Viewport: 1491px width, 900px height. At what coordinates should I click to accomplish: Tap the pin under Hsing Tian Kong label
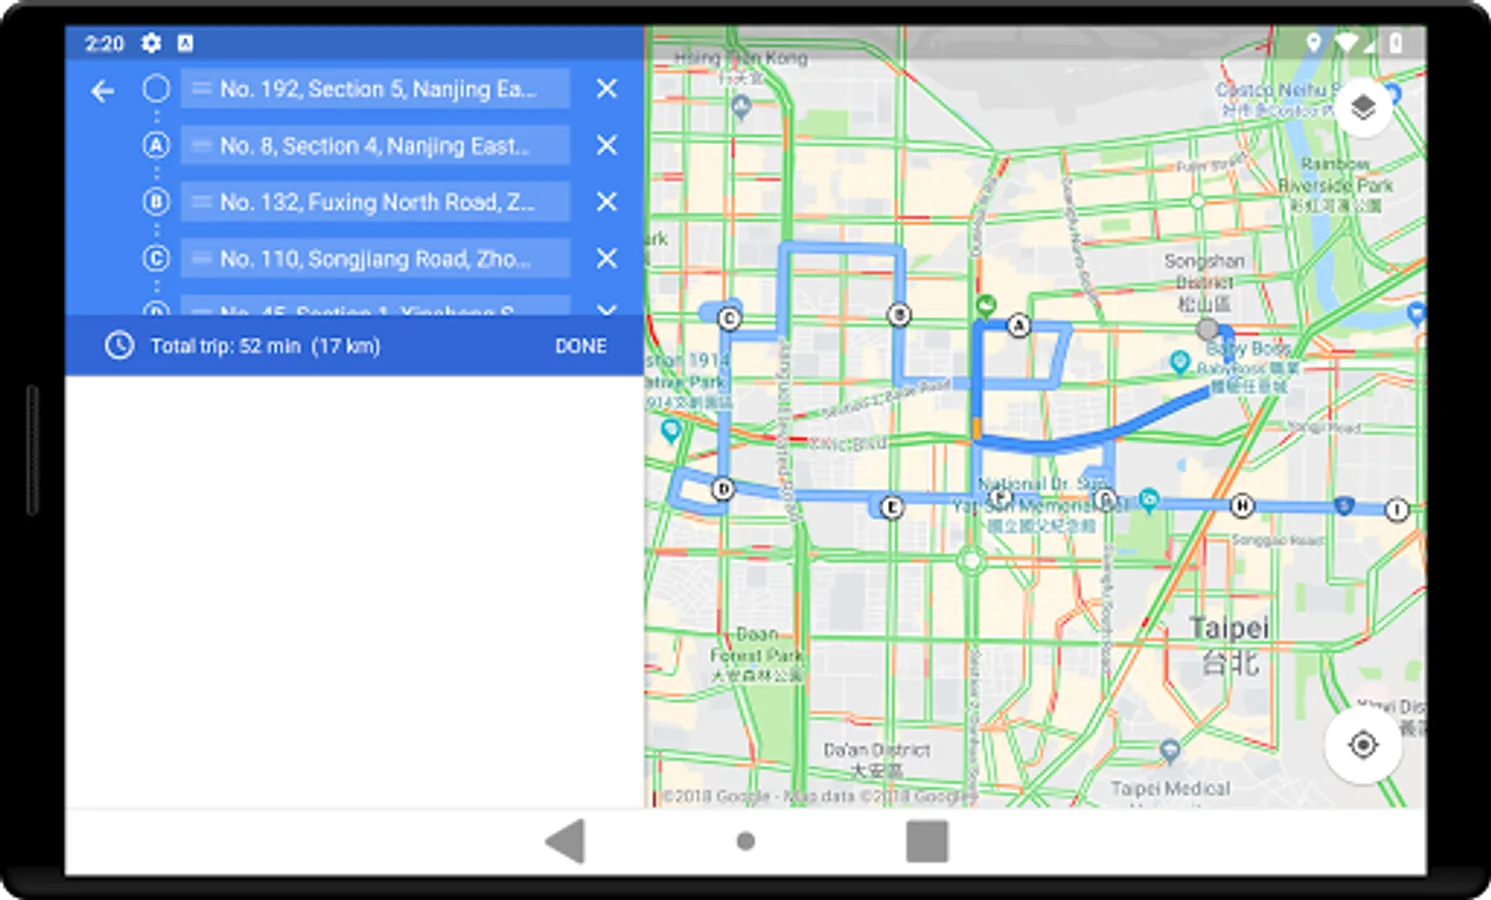[x=741, y=106]
